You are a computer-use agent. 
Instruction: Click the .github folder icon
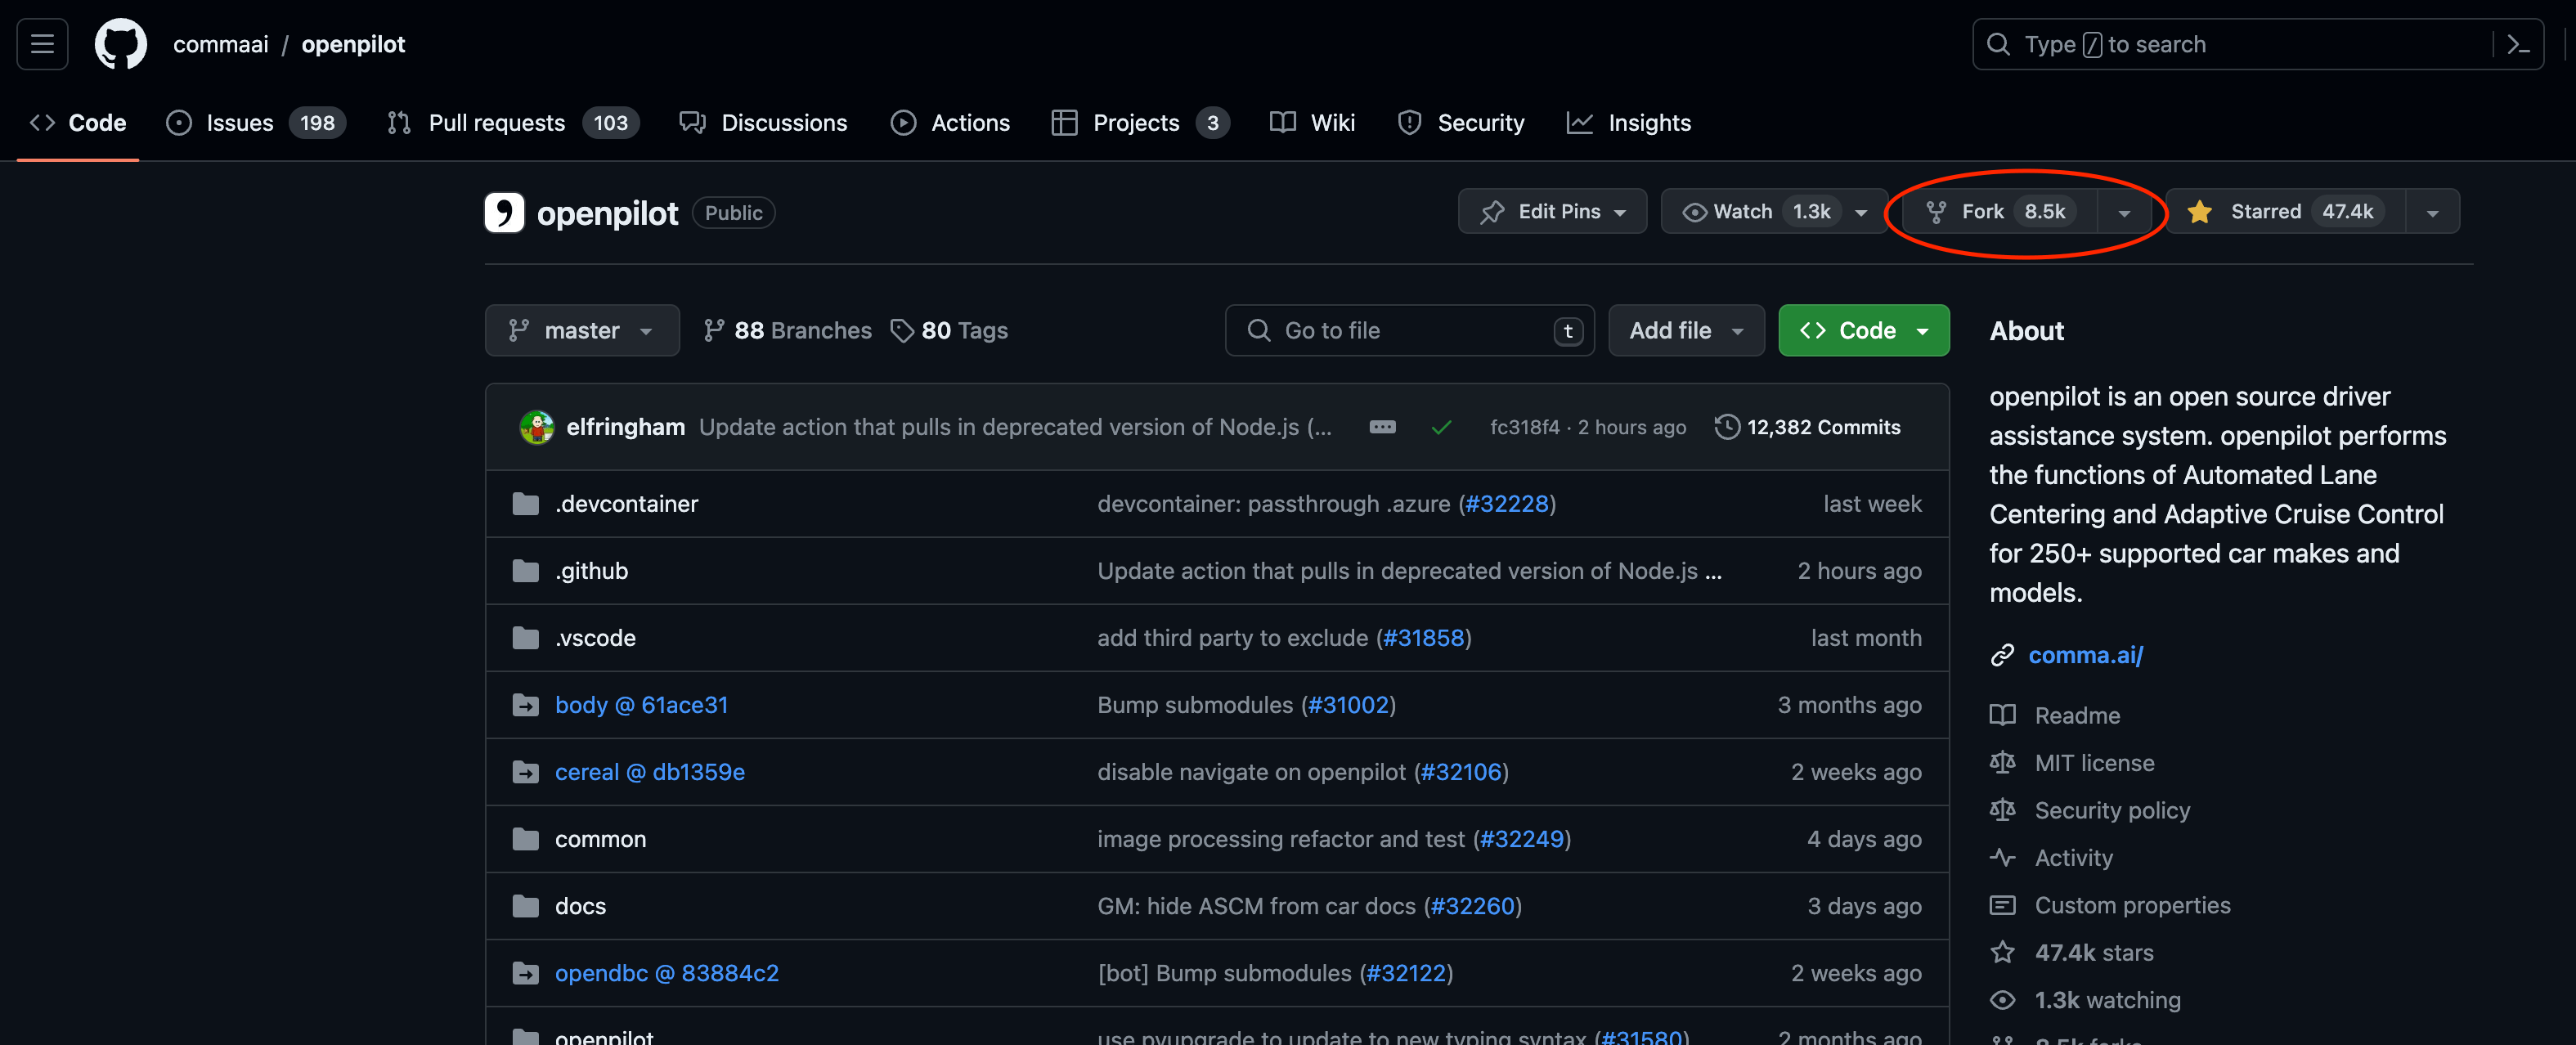[x=525, y=571]
